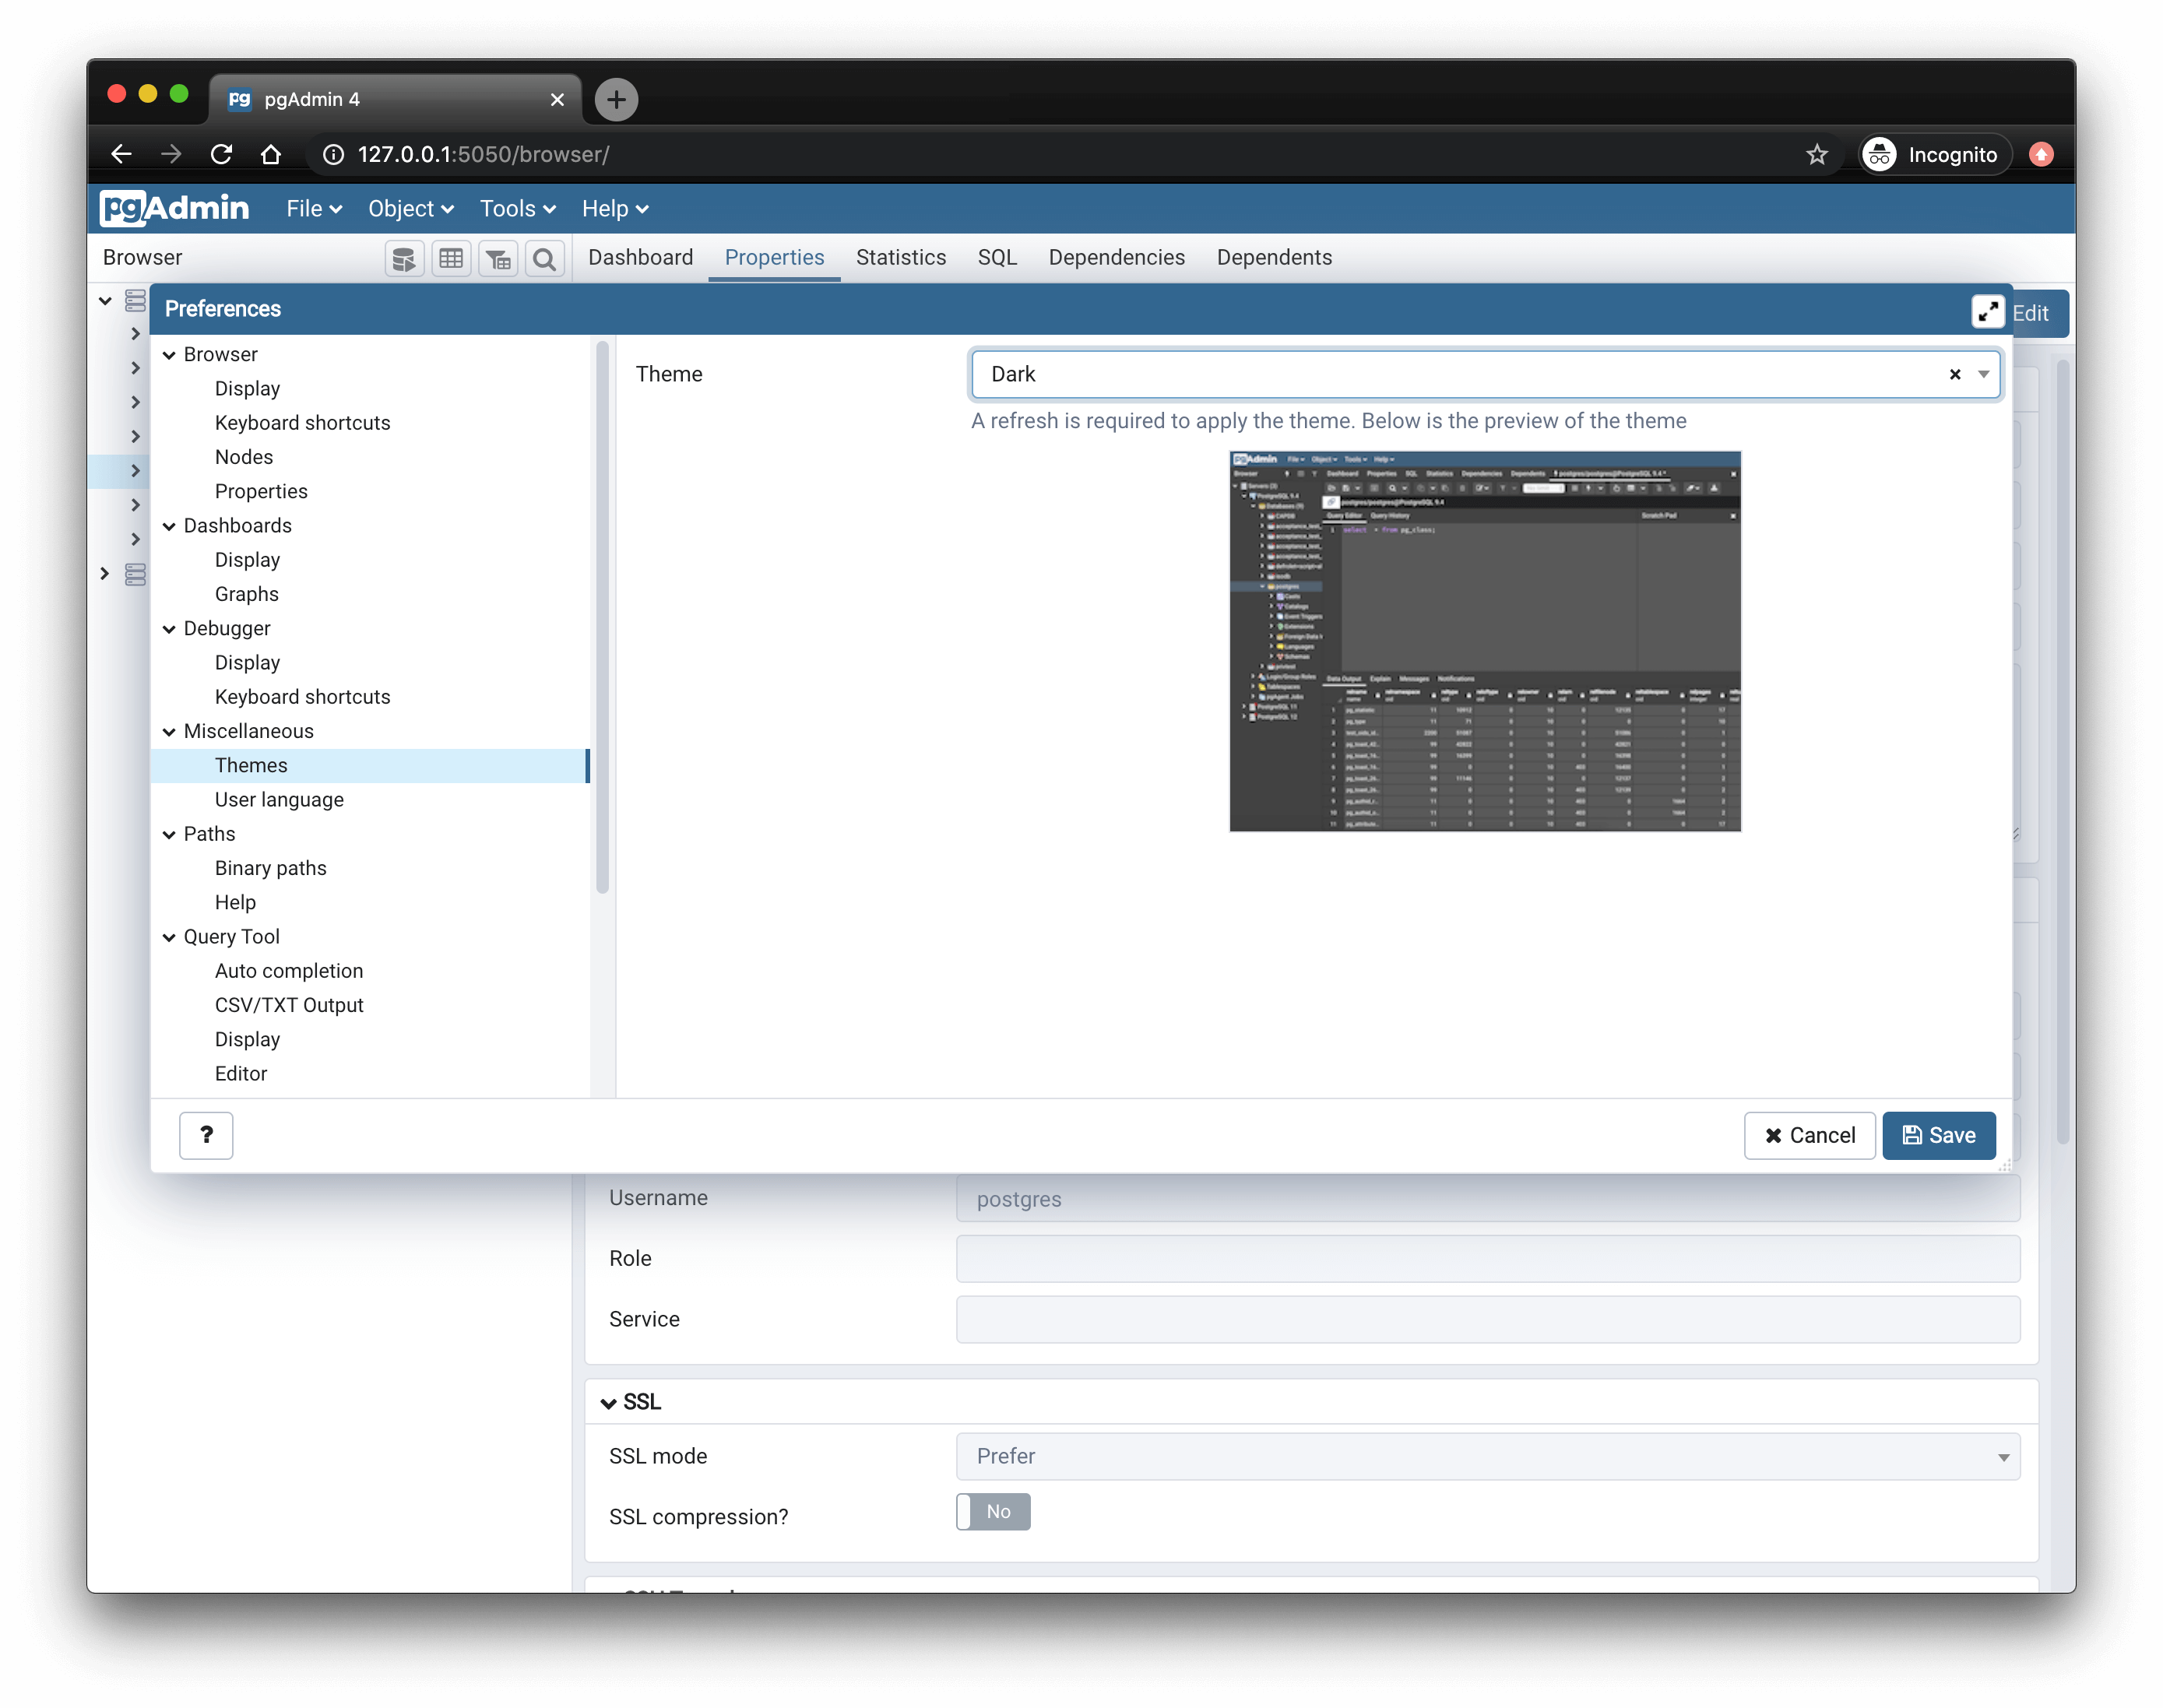Switch to the Dependencies tab
The width and height of the screenshot is (2163, 1708).
point(1116,258)
